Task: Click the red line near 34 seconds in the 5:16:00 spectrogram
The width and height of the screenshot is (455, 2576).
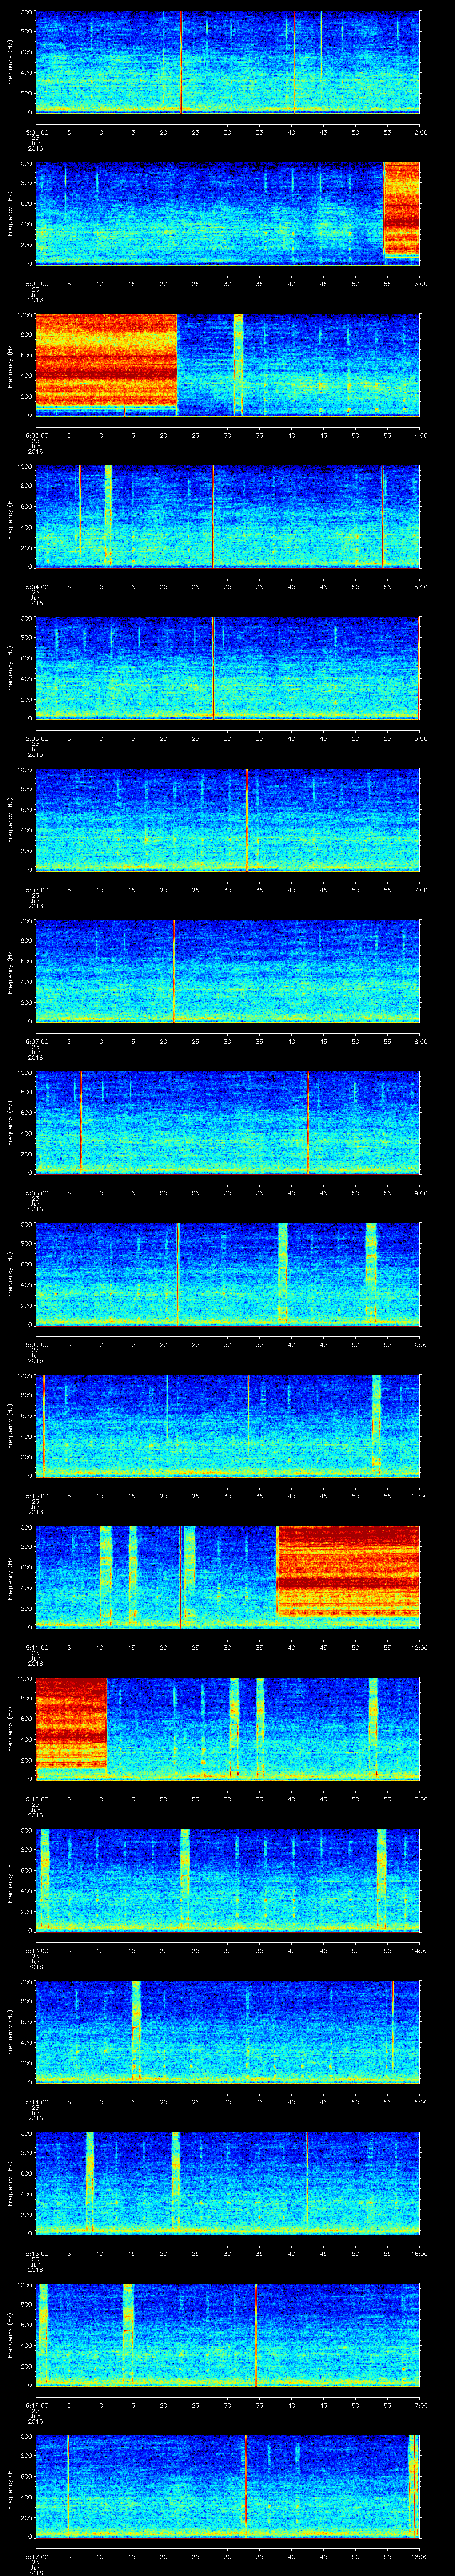Action: (x=256, y=2334)
